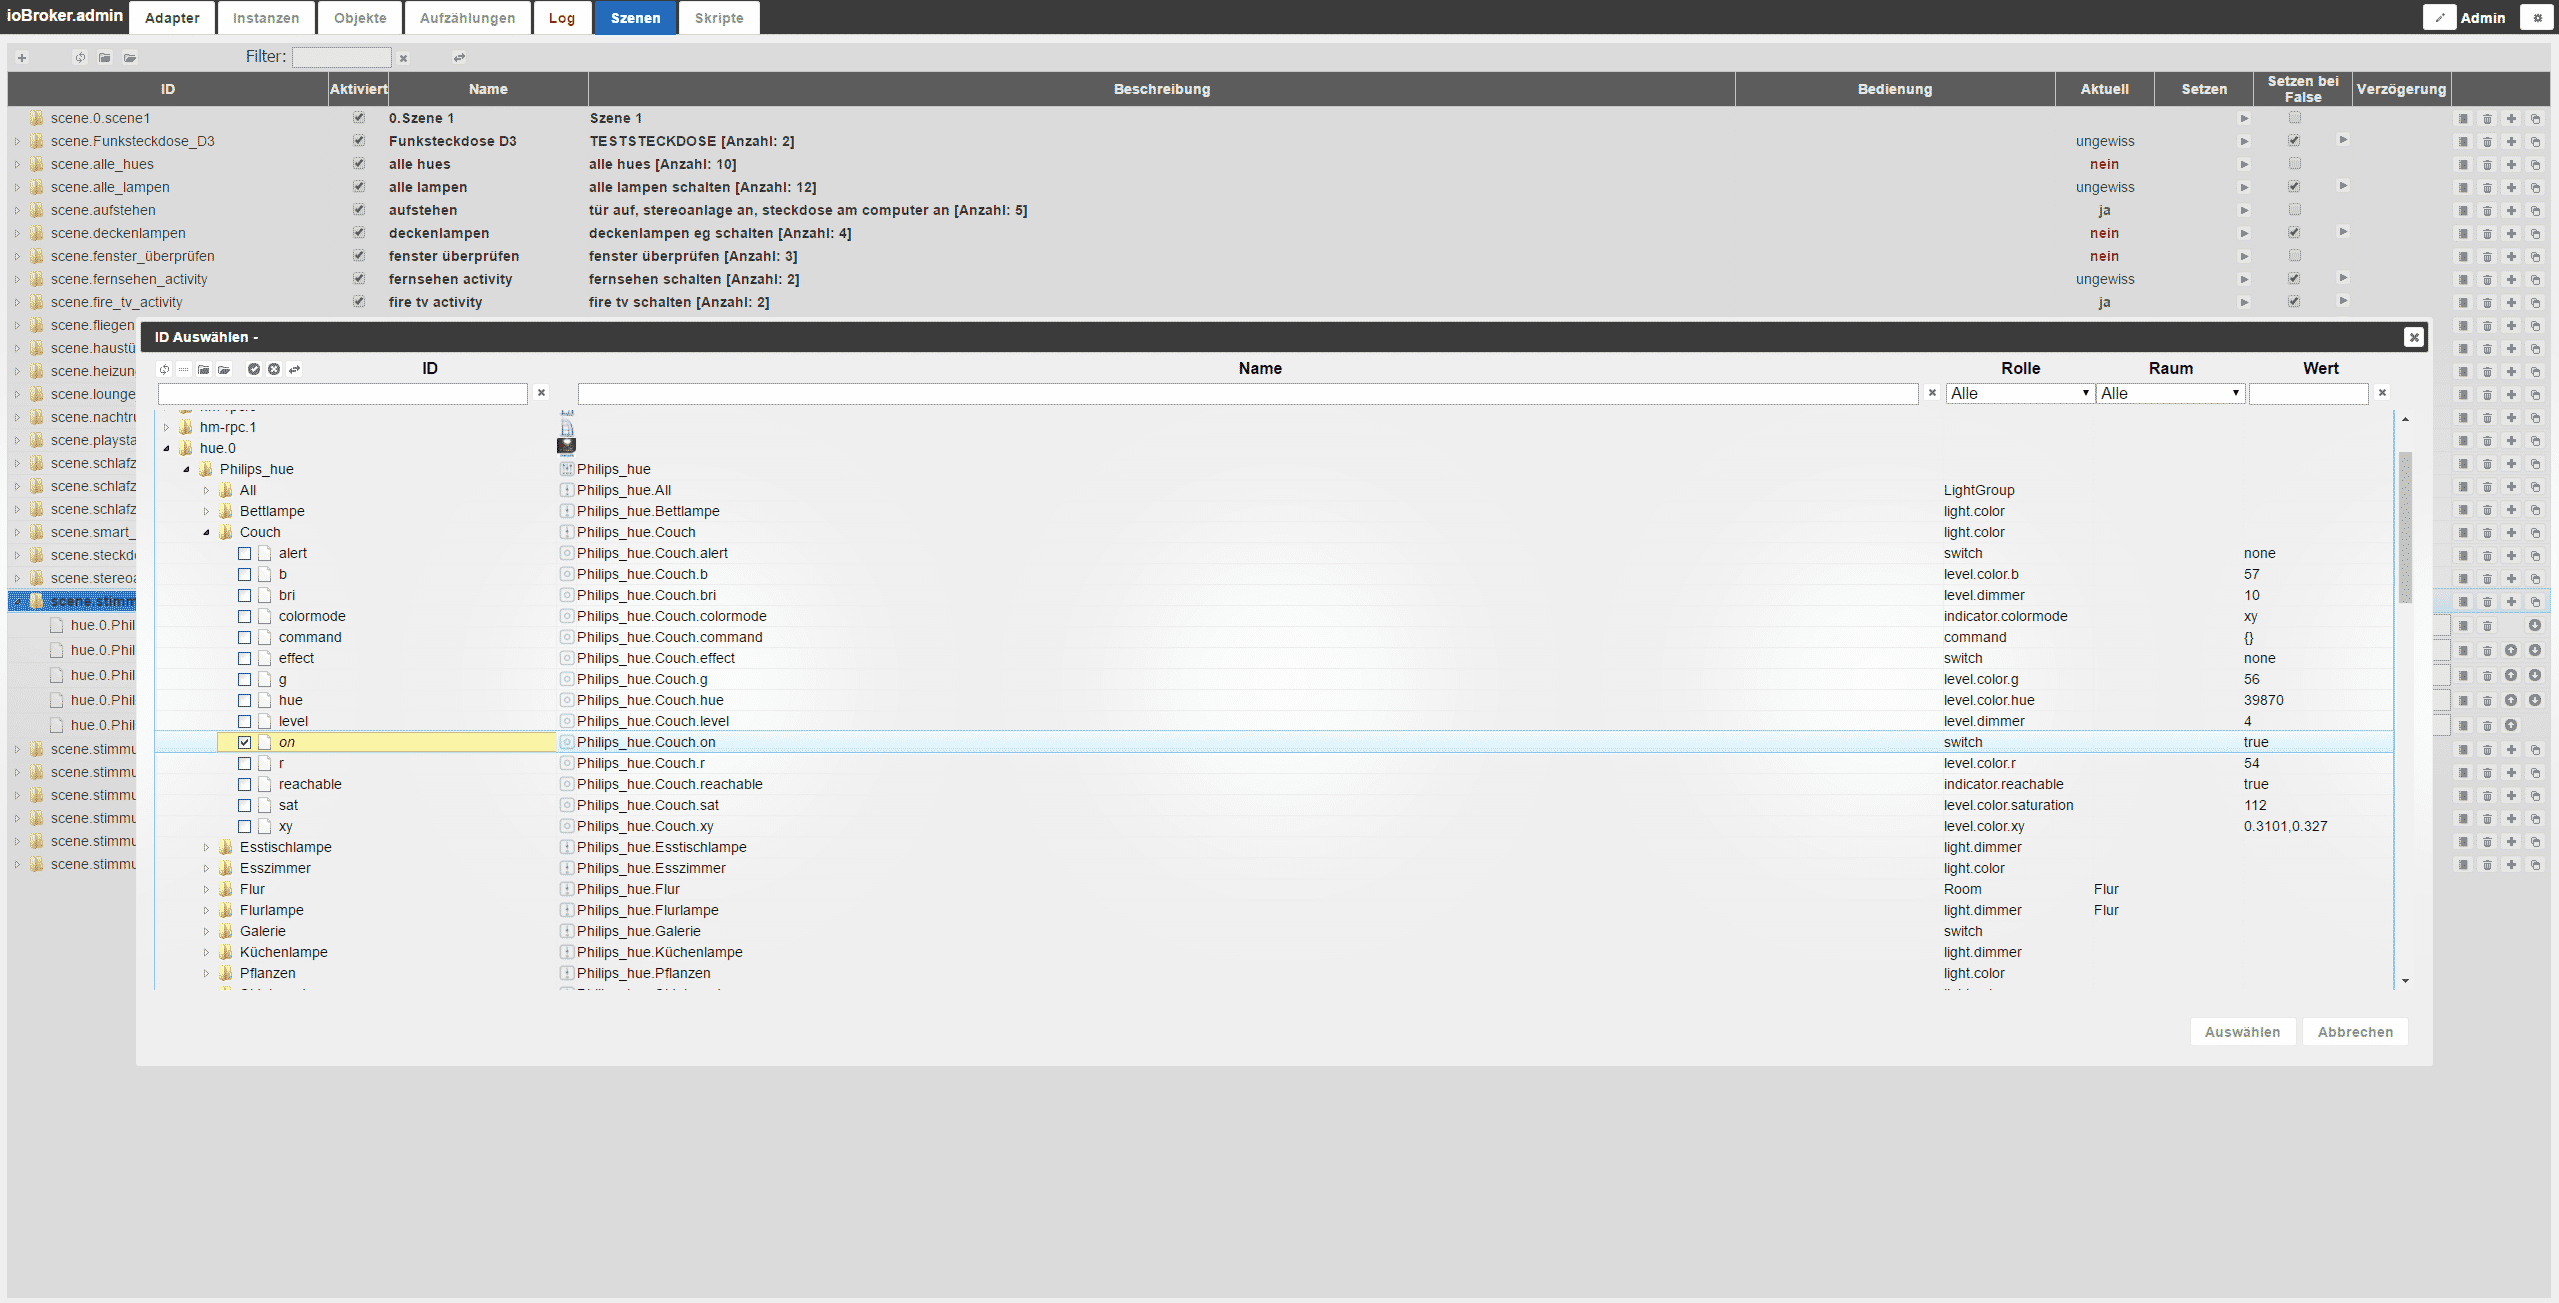The image size is (2559, 1303).
Task: Switch to the Objekte tab
Action: coord(360,18)
